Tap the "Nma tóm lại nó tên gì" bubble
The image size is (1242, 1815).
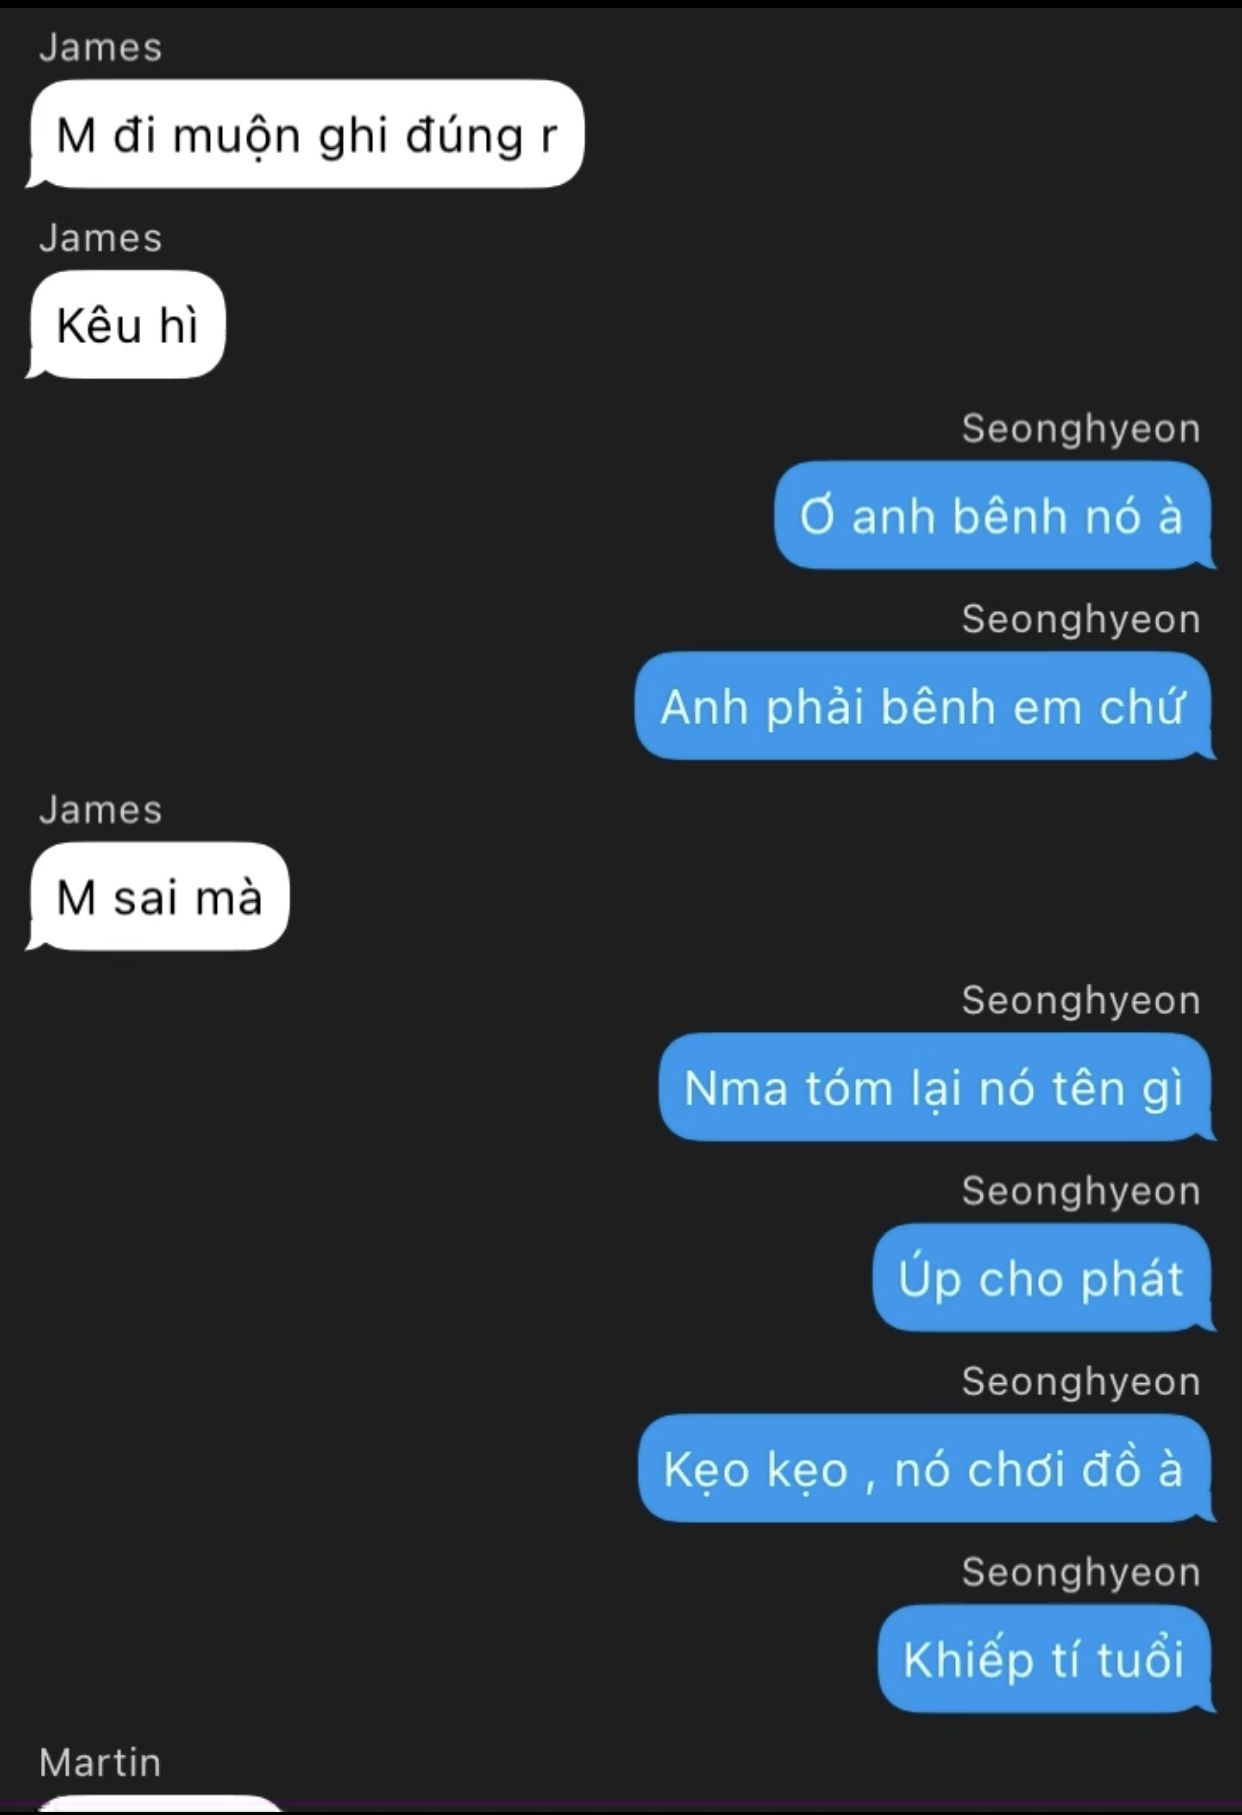937,1087
